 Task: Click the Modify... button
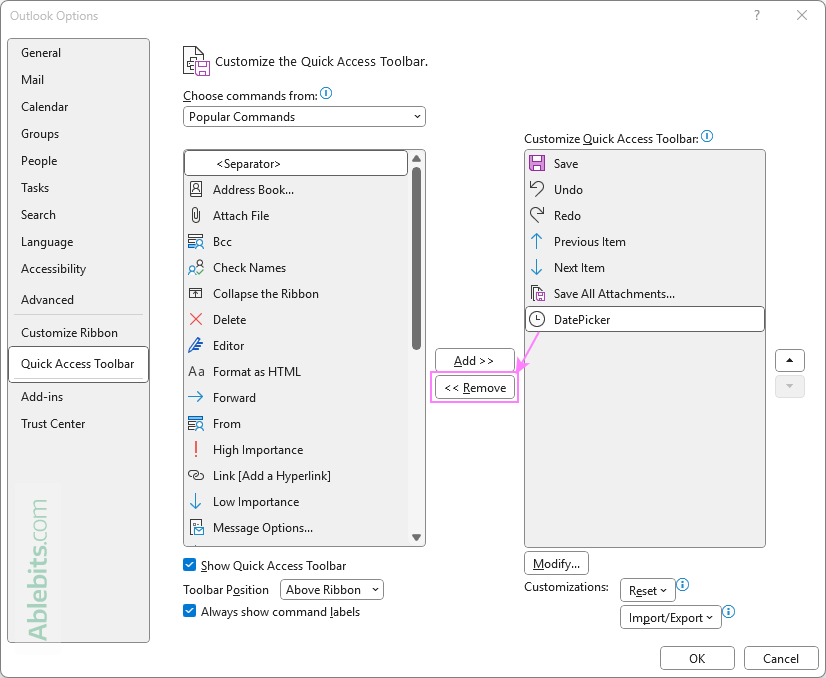[556, 564]
